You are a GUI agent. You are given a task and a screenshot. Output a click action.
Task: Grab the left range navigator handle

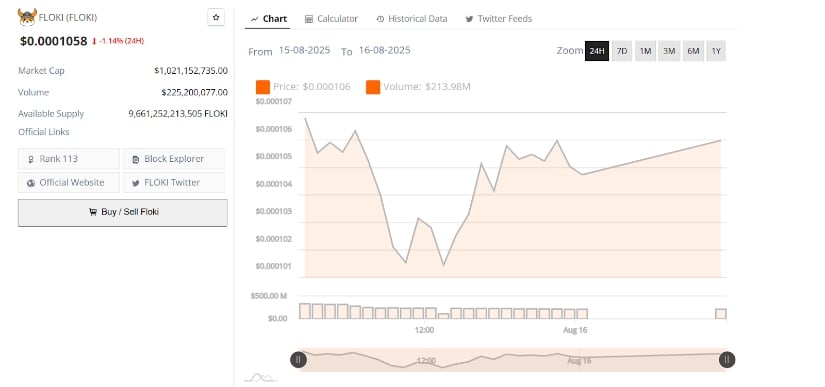tap(298, 360)
